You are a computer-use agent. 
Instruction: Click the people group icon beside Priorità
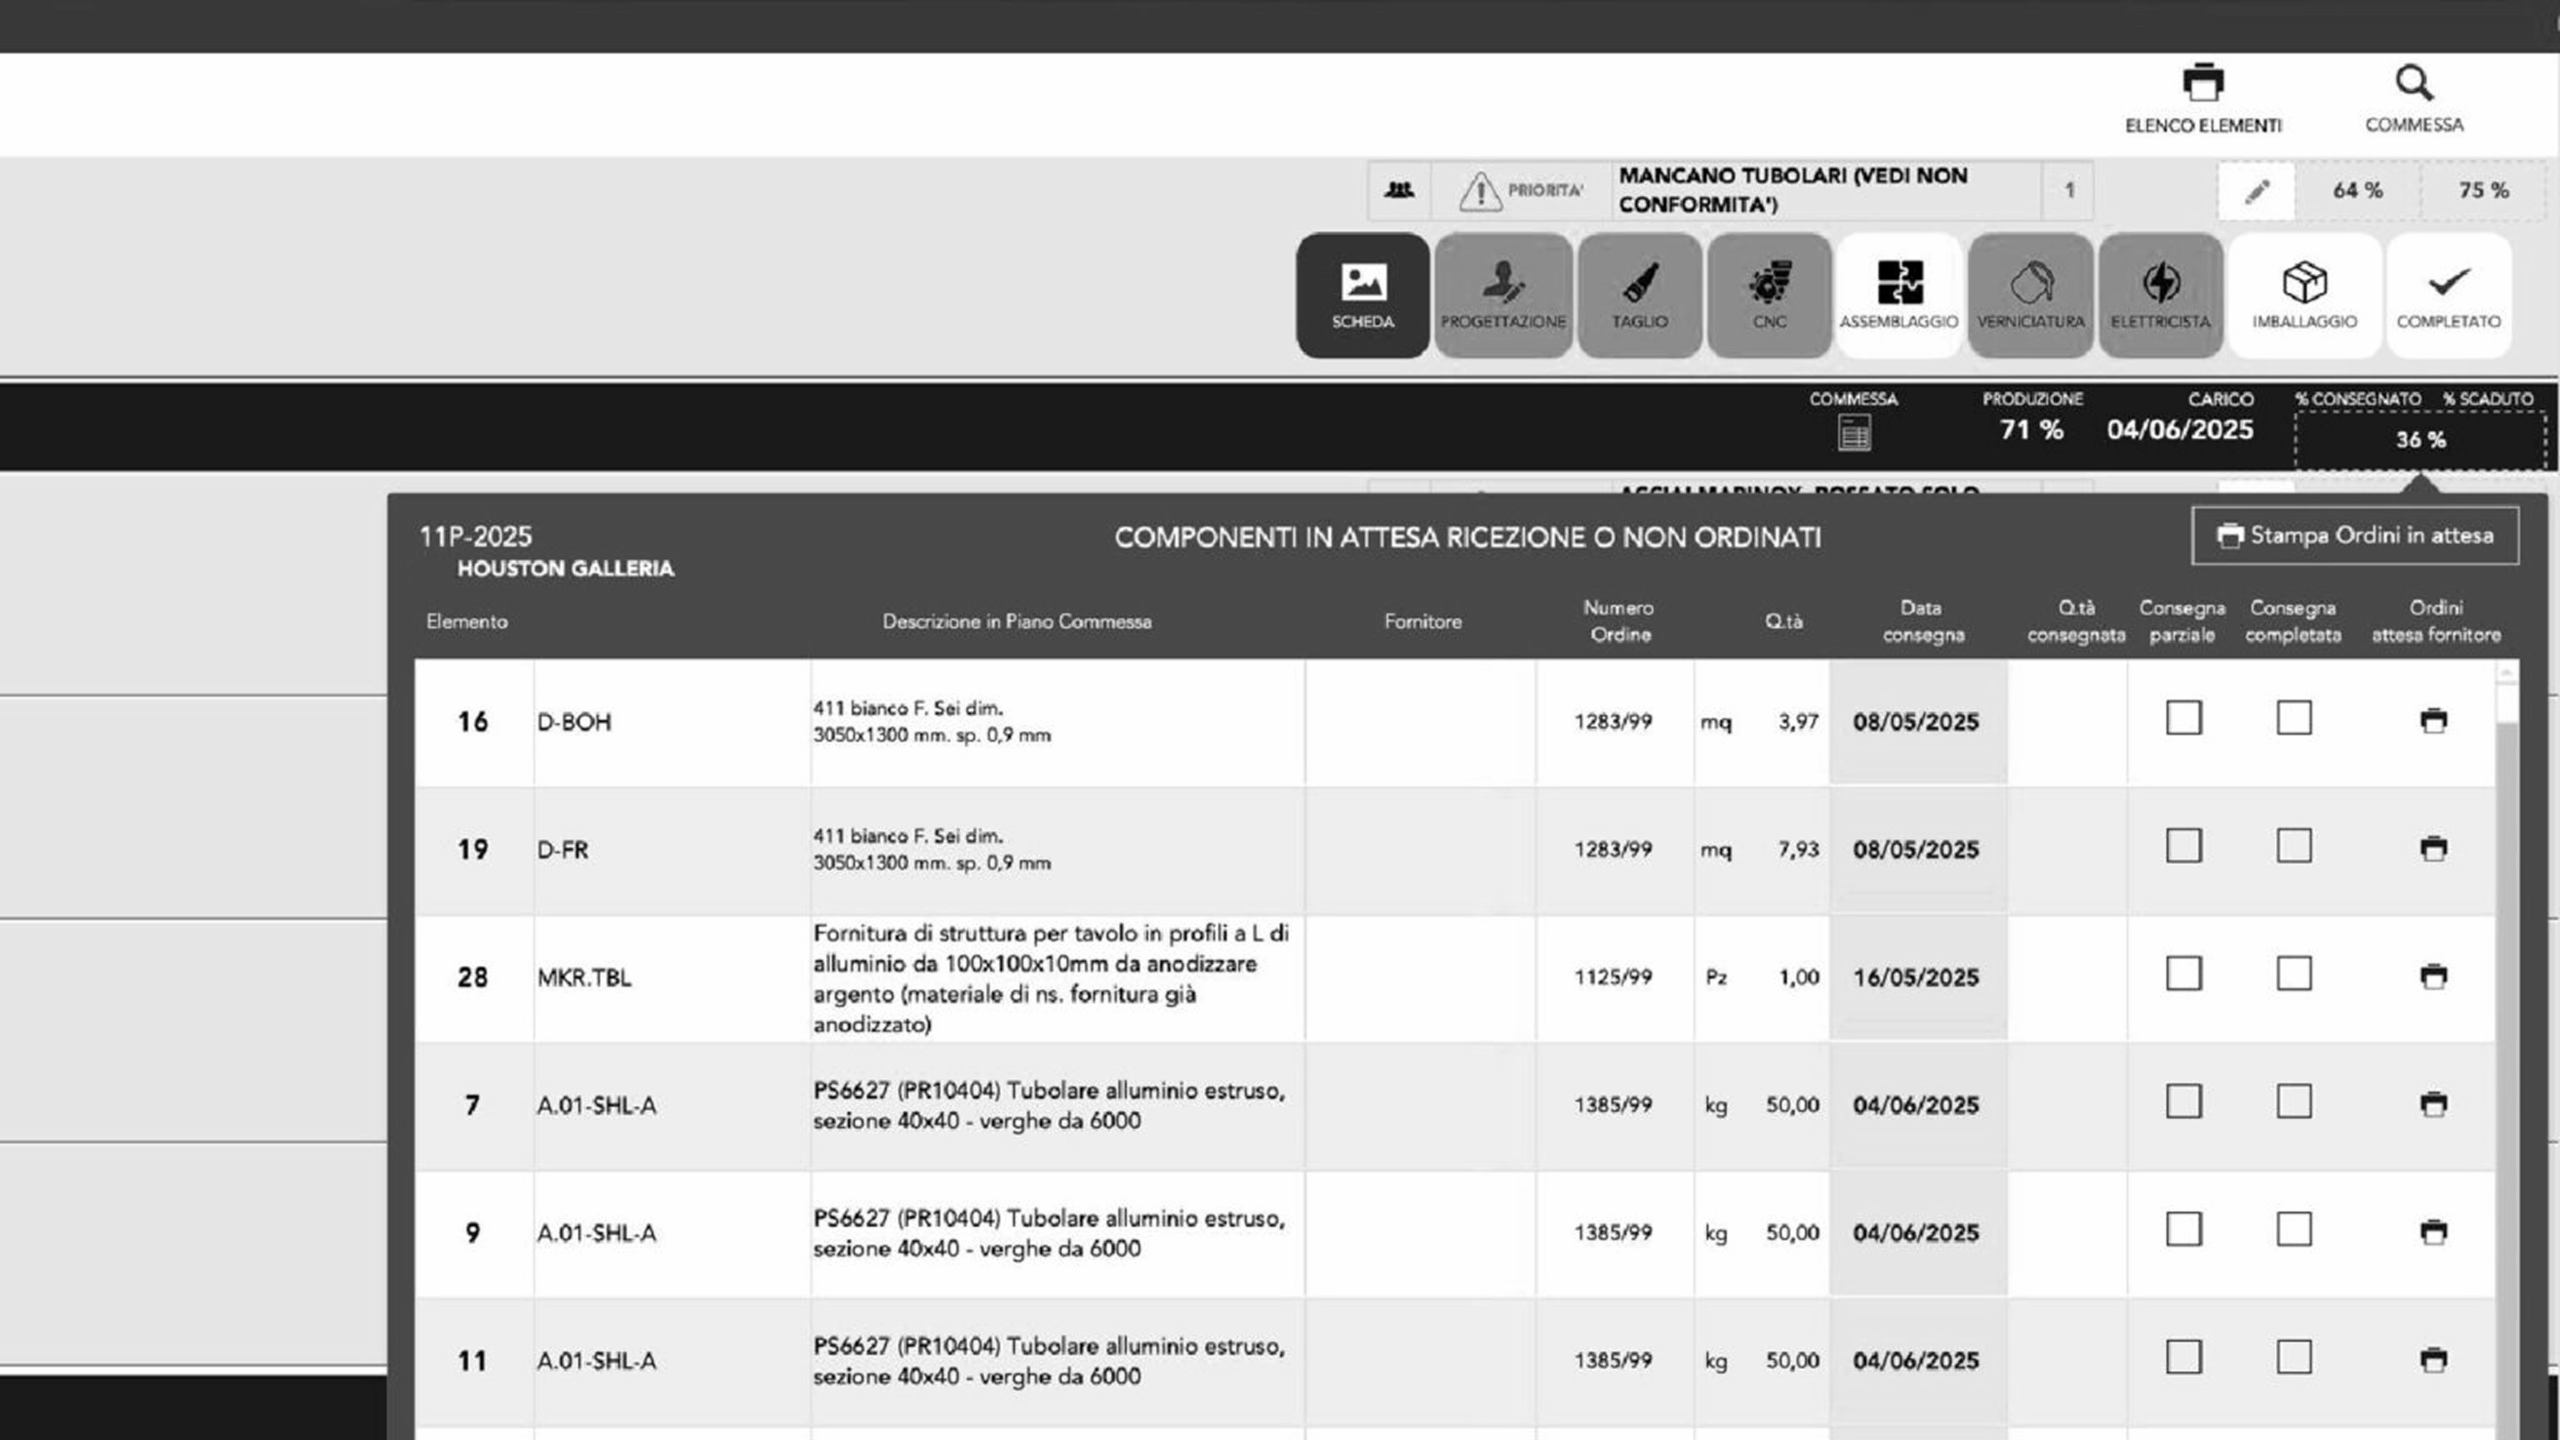tap(1398, 190)
